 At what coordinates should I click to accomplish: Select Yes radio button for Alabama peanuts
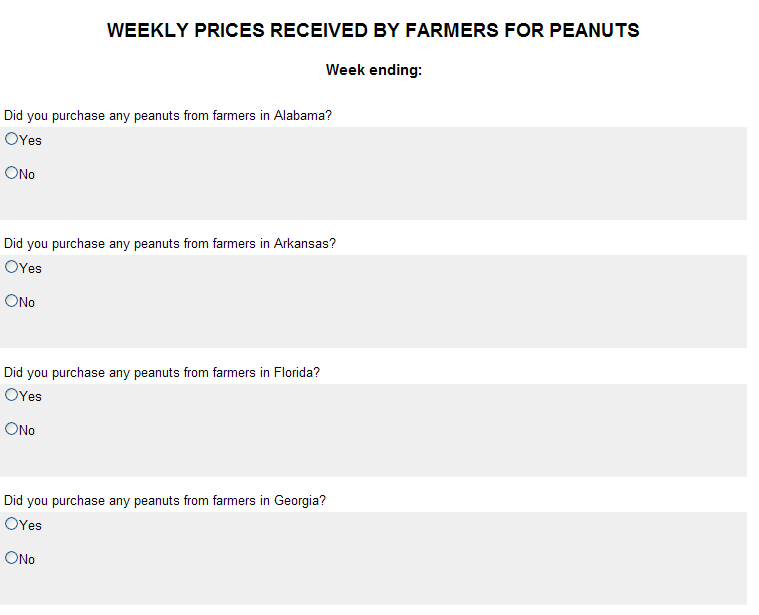(x=12, y=139)
